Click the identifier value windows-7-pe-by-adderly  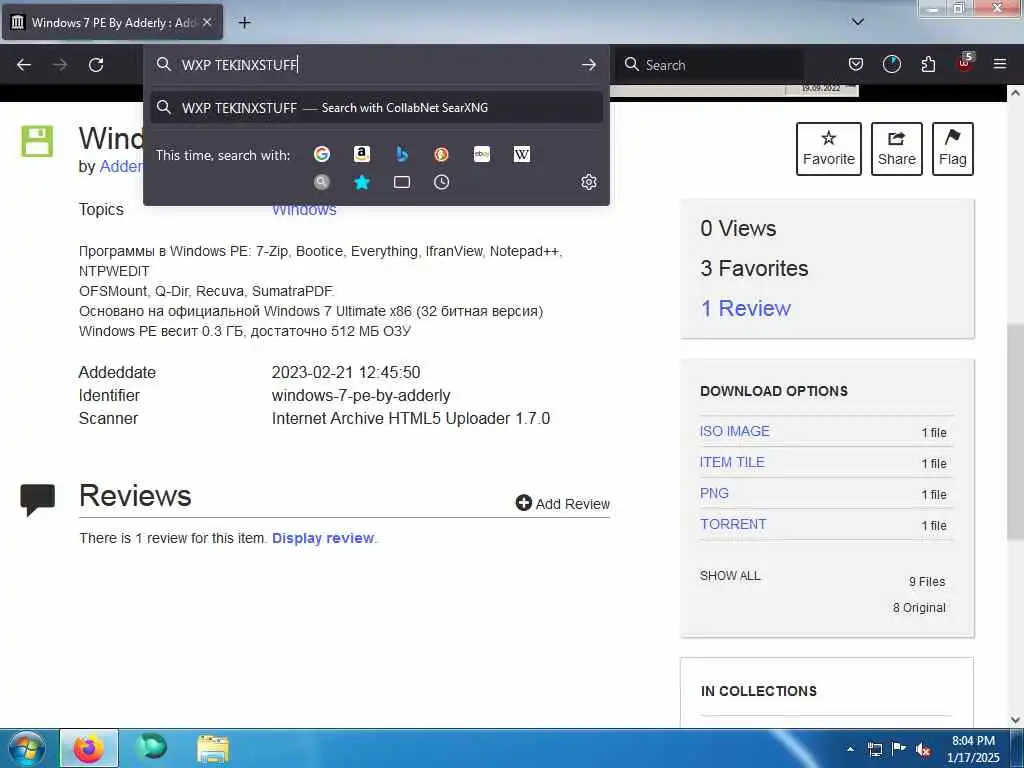[361, 396]
